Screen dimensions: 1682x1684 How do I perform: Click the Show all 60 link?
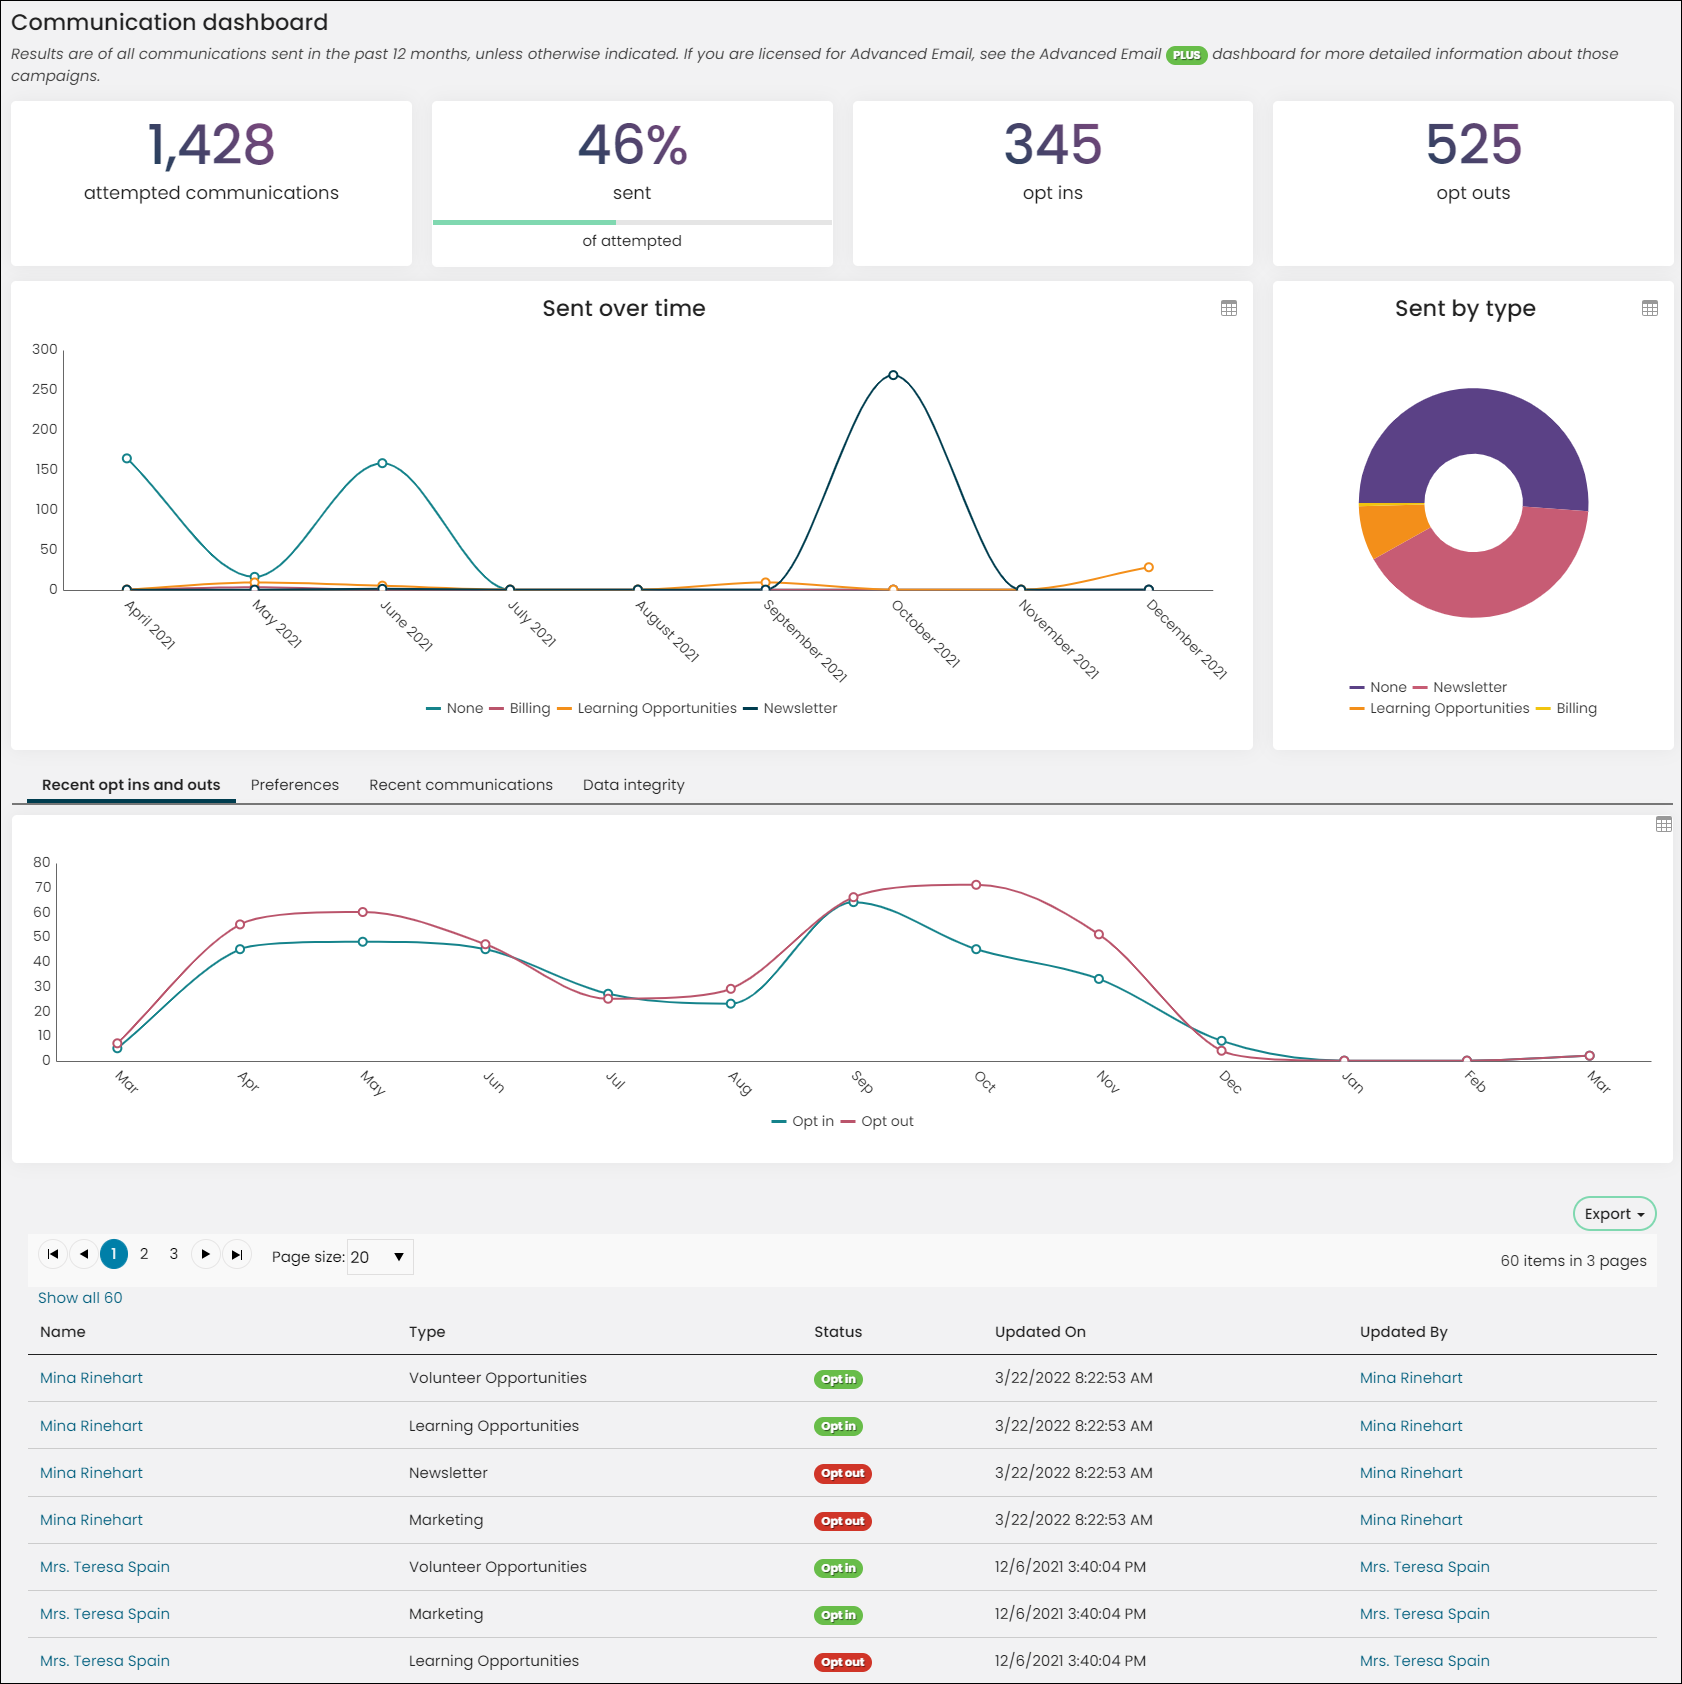(x=80, y=1298)
